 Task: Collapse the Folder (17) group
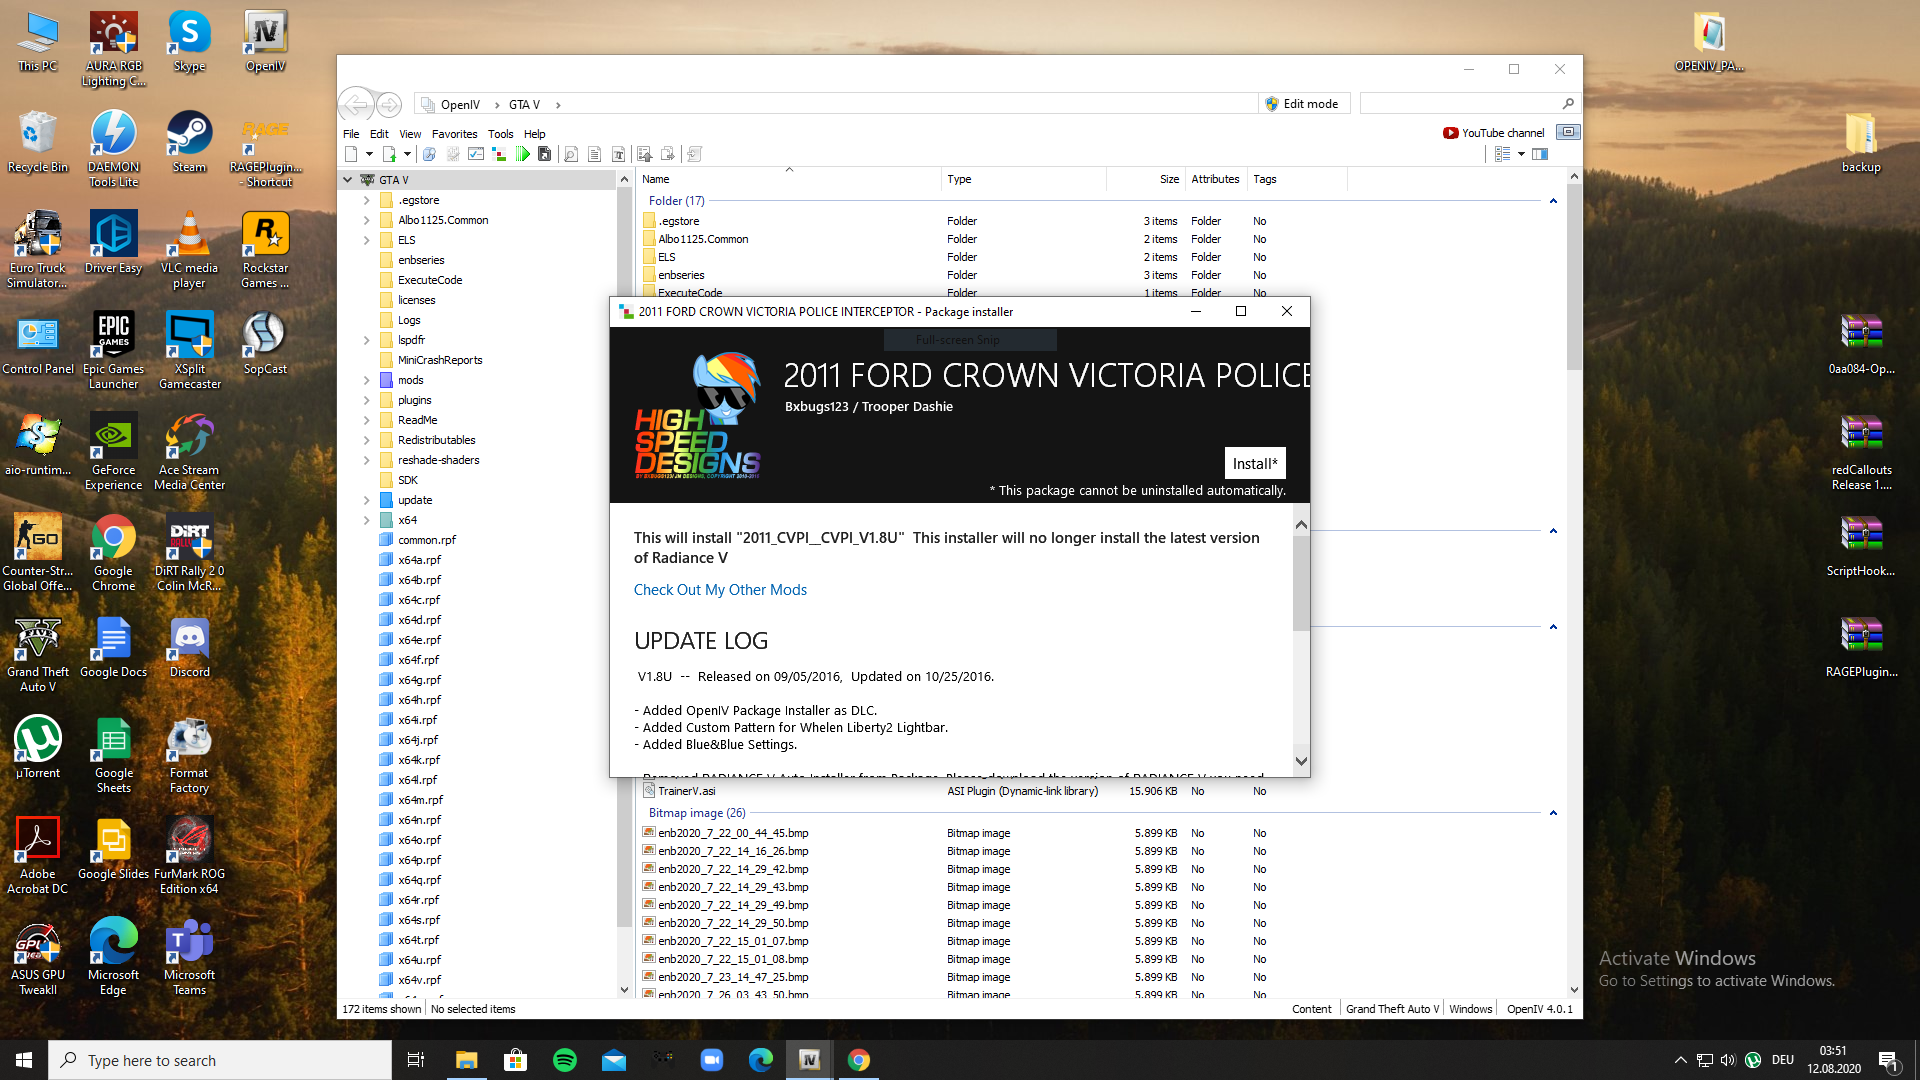[x=1553, y=201]
